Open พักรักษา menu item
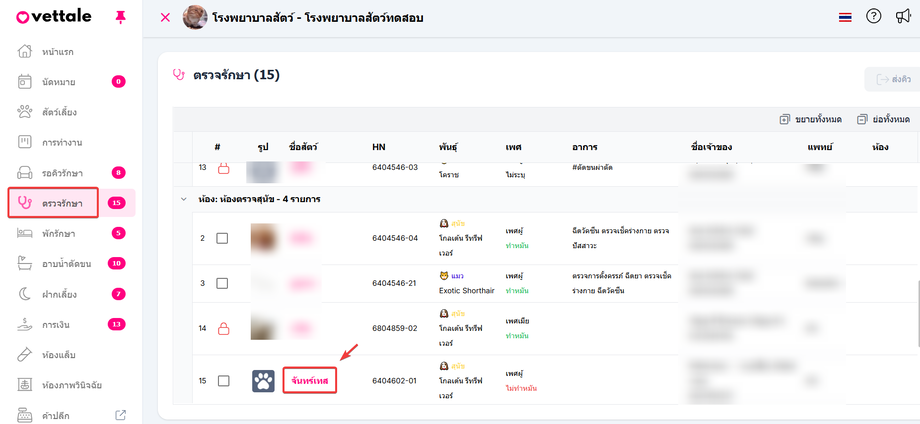920x424 pixels. pos(59,234)
